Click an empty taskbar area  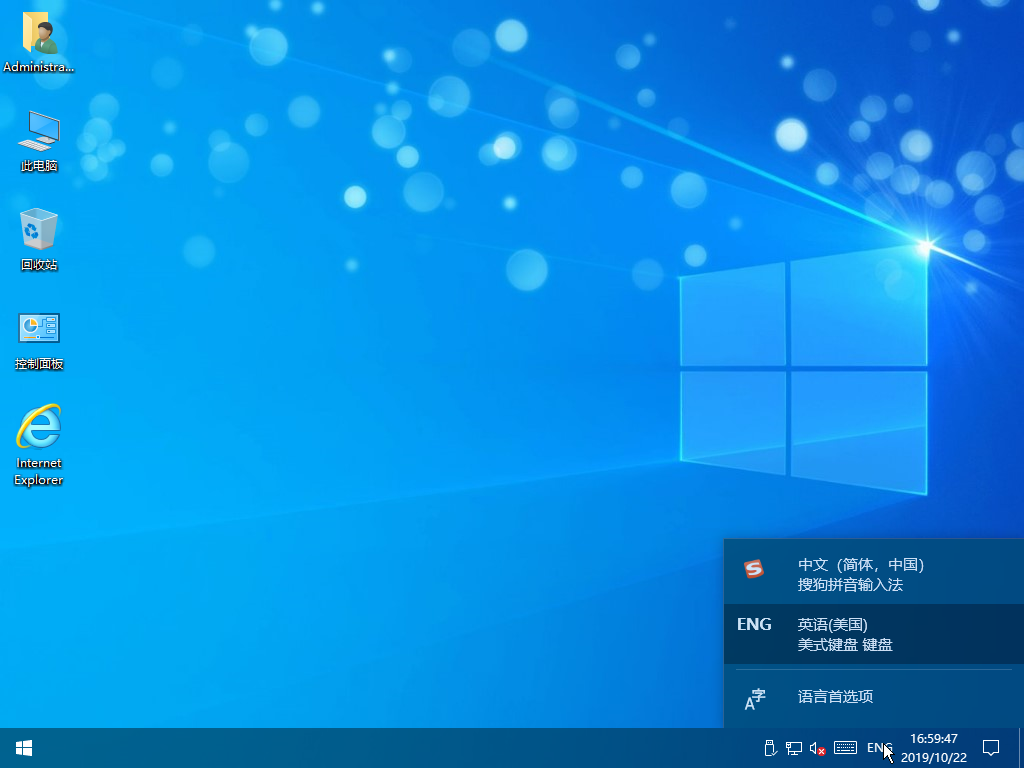pos(400,747)
